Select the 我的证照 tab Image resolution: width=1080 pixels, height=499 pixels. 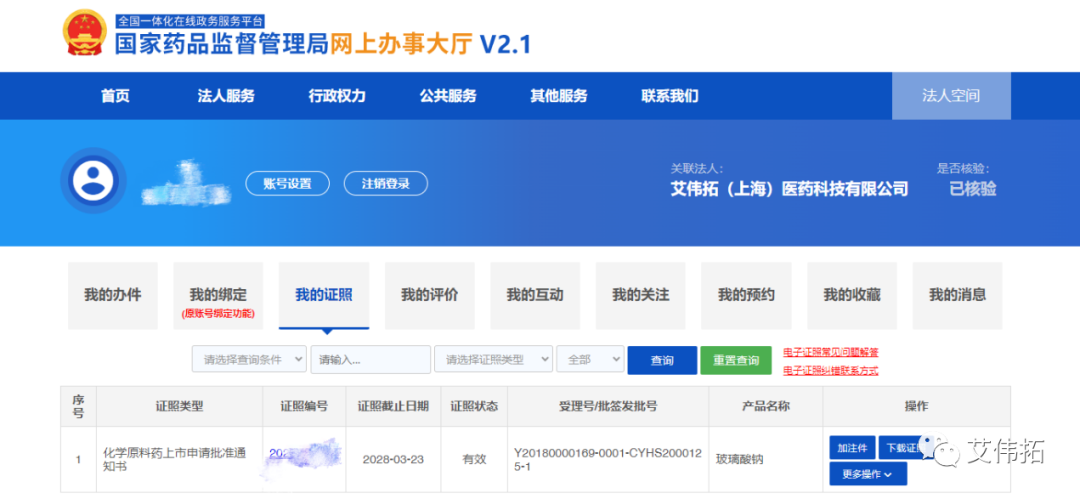(x=324, y=295)
